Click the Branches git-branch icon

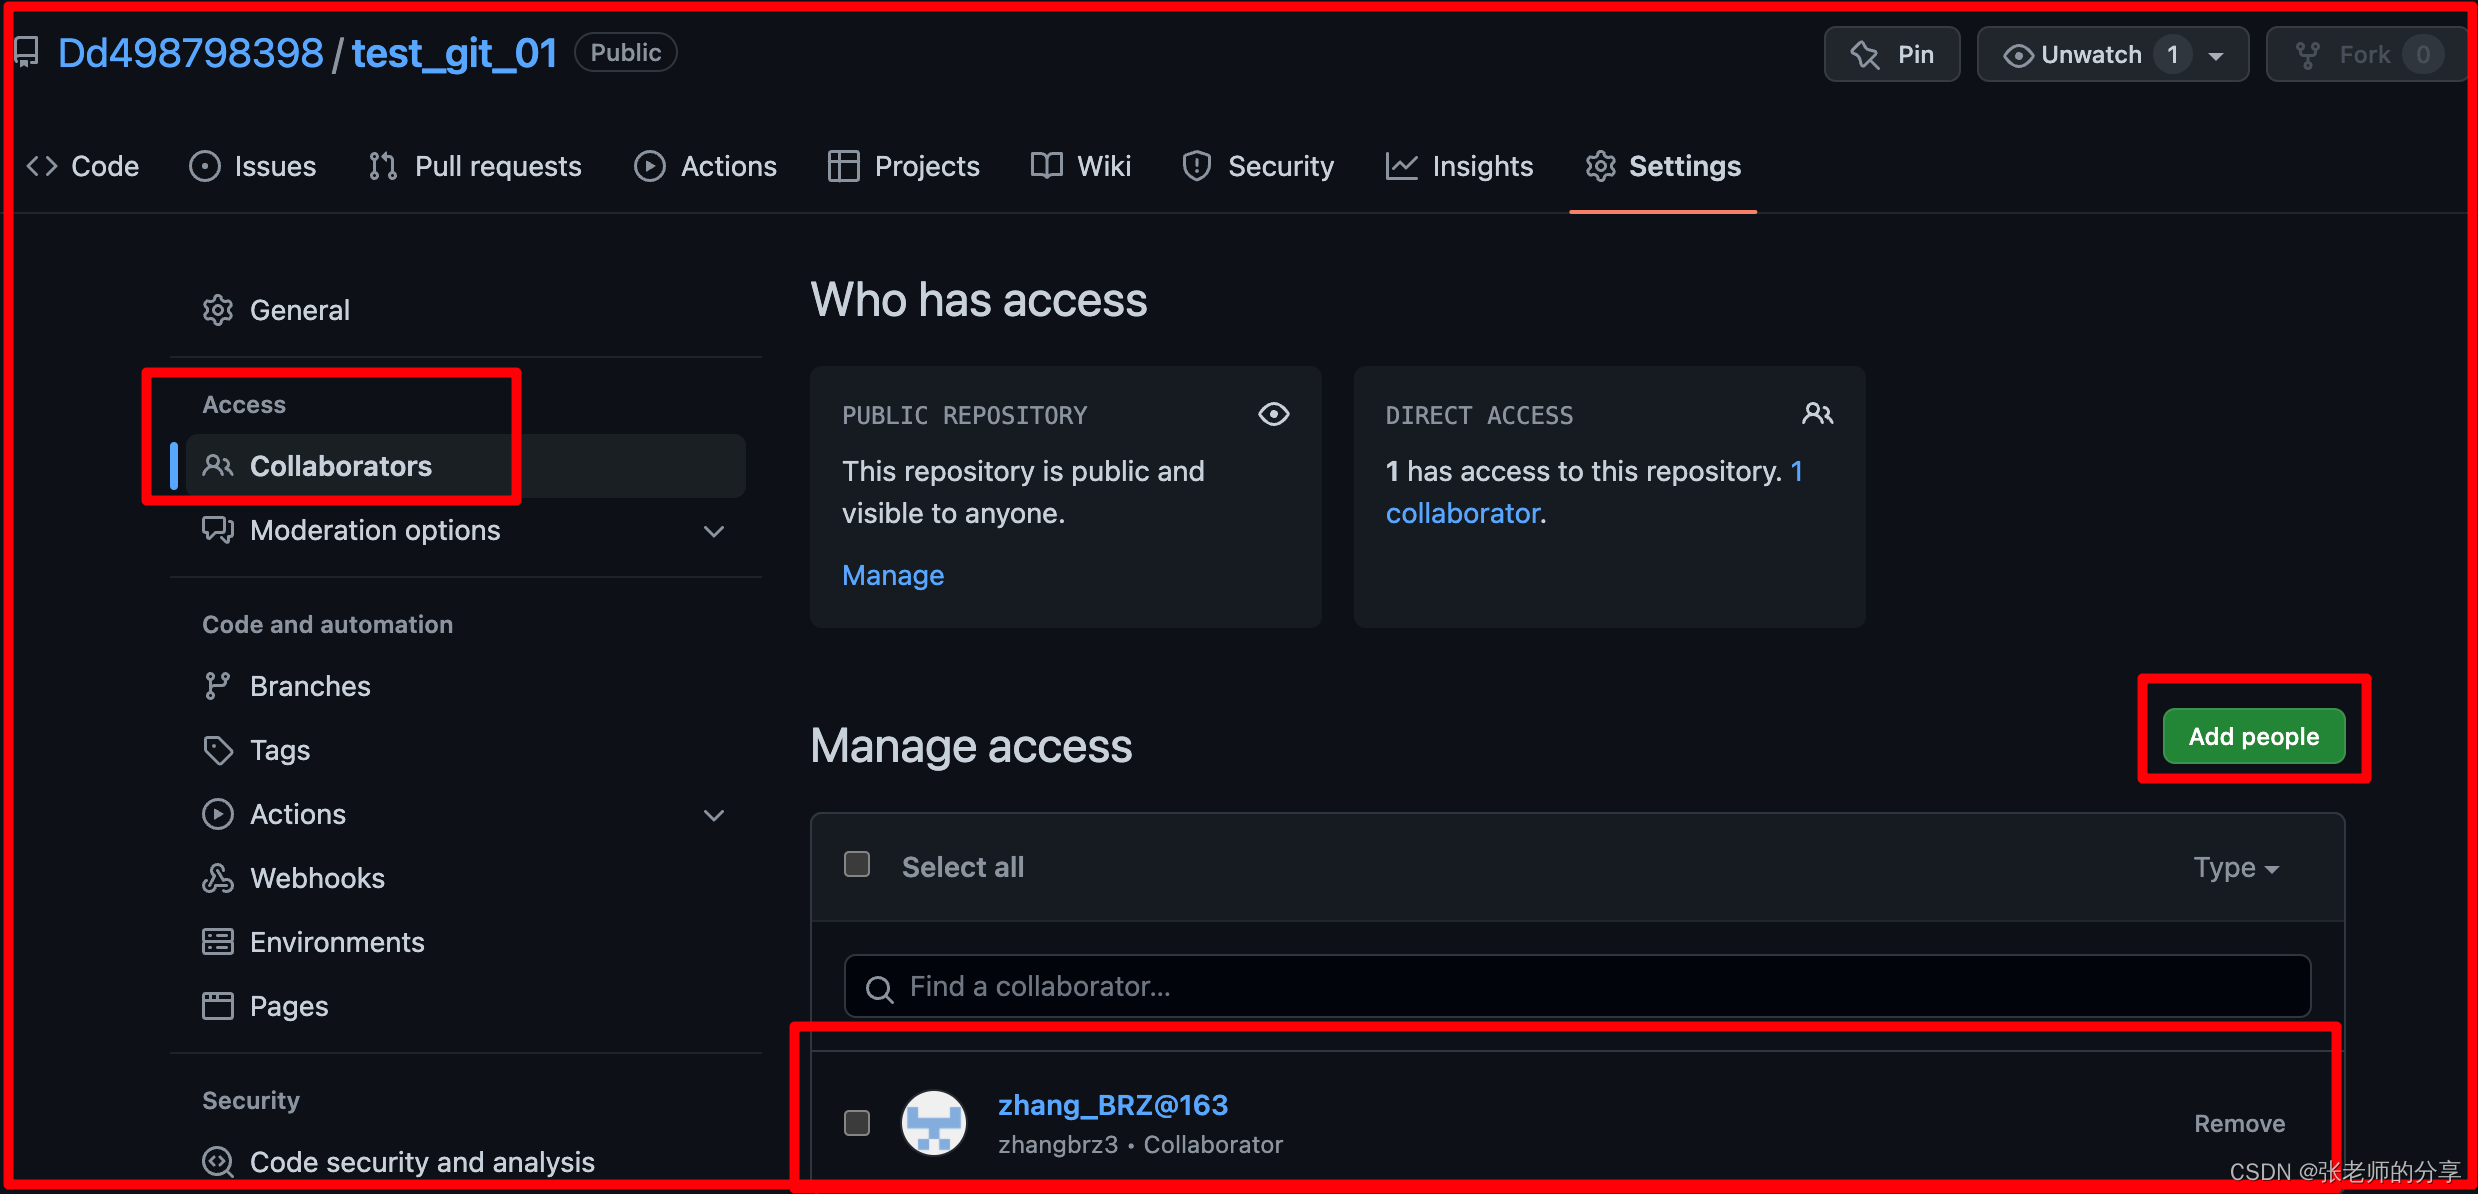pyautogui.click(x=217, y=686)
